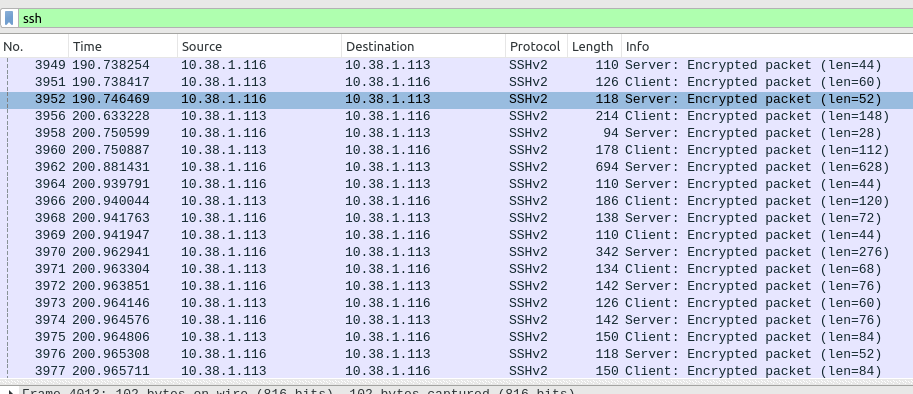Expand the Frame 4013 details tree
This screenshot has width=913, height=394.
10,391
